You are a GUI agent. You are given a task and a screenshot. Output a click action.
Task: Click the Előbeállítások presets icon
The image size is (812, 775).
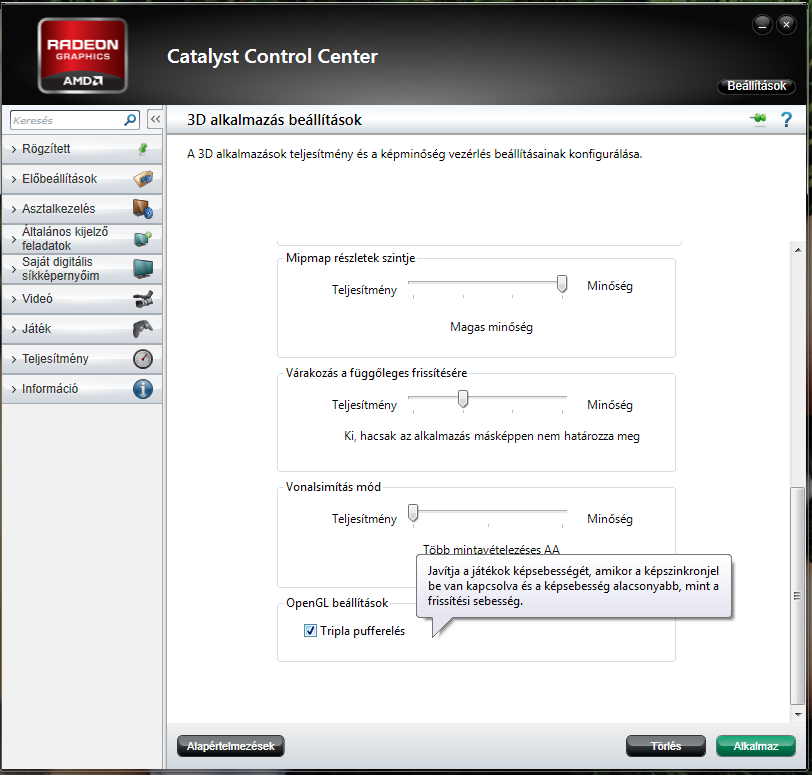pos(143,179)
